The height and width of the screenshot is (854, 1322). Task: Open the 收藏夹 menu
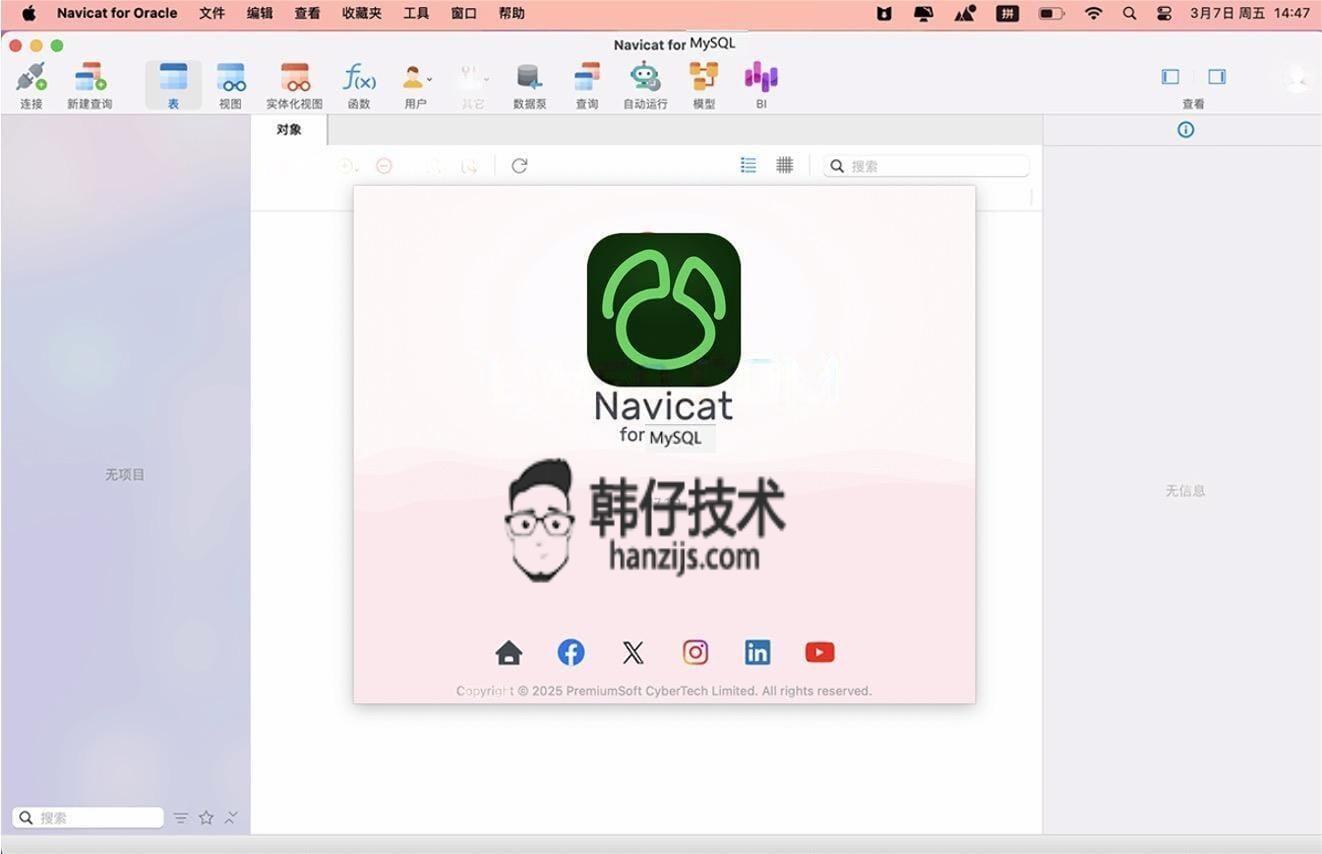coord(362,14)
